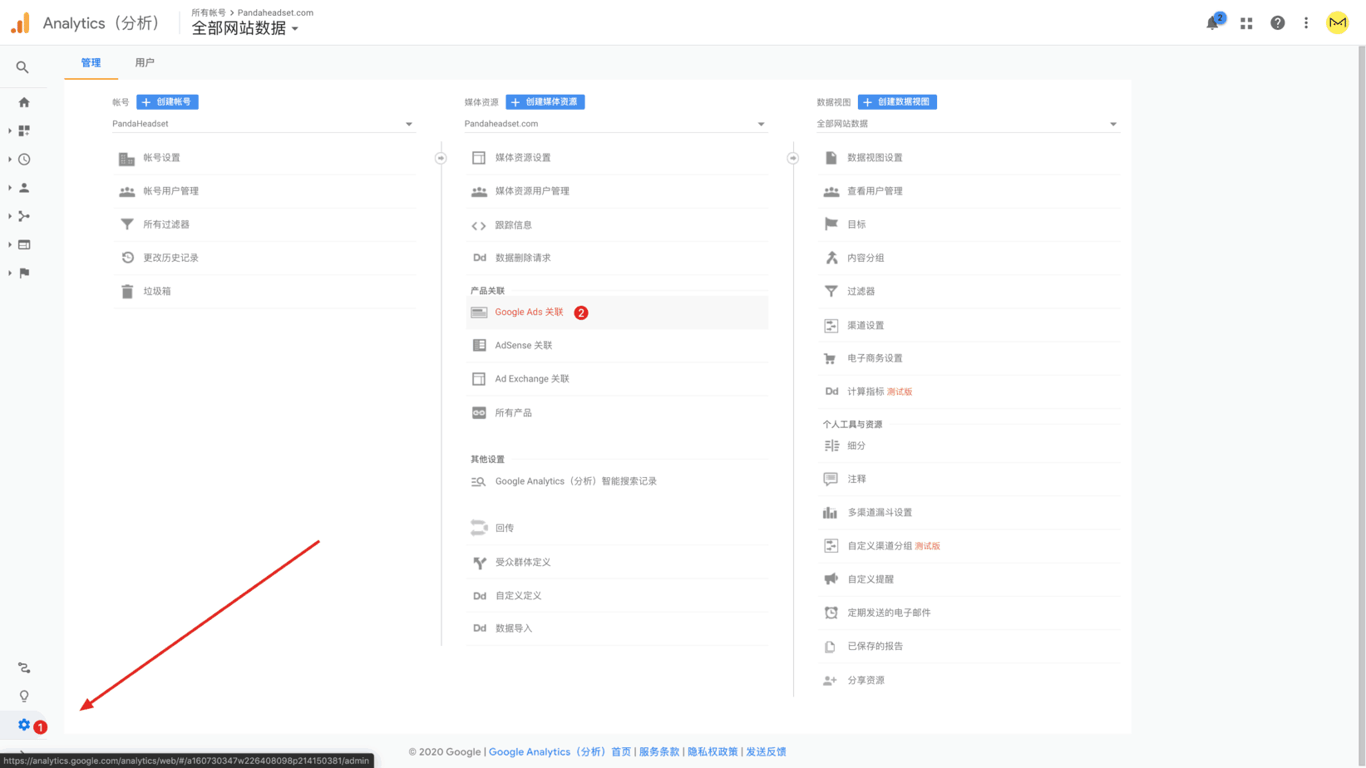Expand the PandaHeadset account dropdown
Image resolution: width=1366 pixels, height=768 pixels.
pyautogui.click(x=262, y=124)
